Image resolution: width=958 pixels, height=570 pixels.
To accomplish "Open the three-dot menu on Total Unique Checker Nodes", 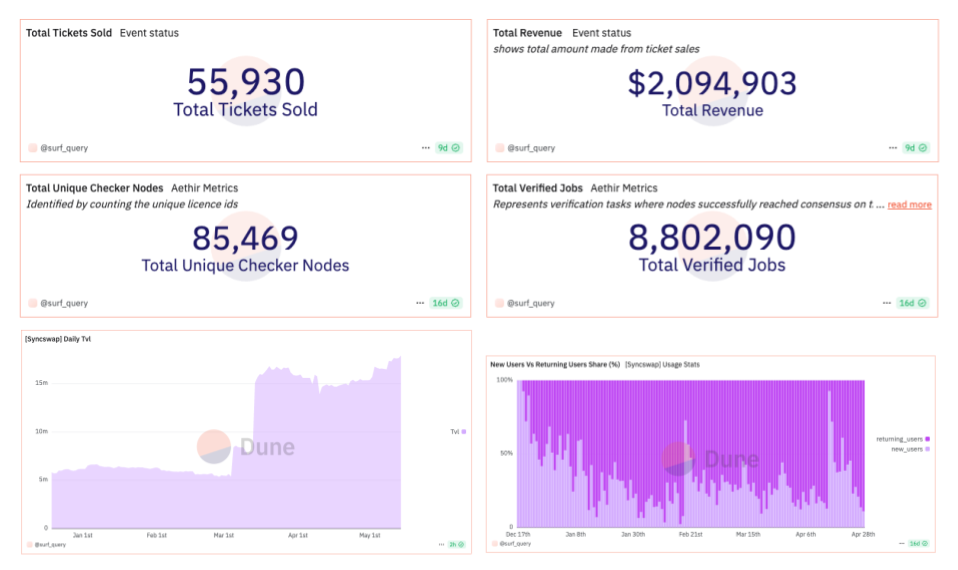I will click(420, 303).
